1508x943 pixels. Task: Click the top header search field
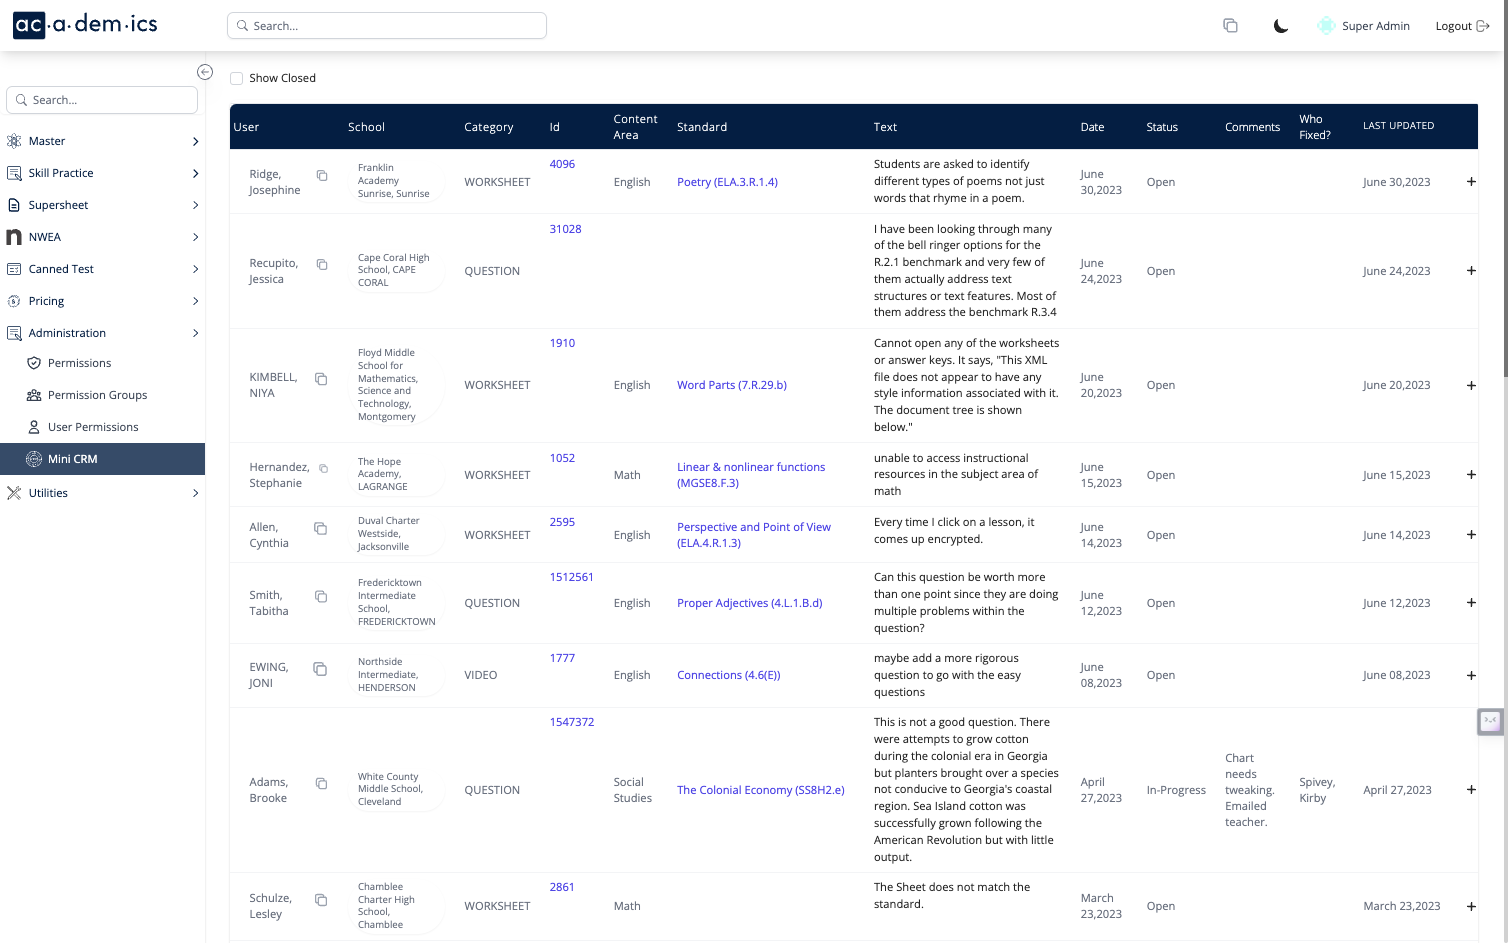[x=387, y=26]
